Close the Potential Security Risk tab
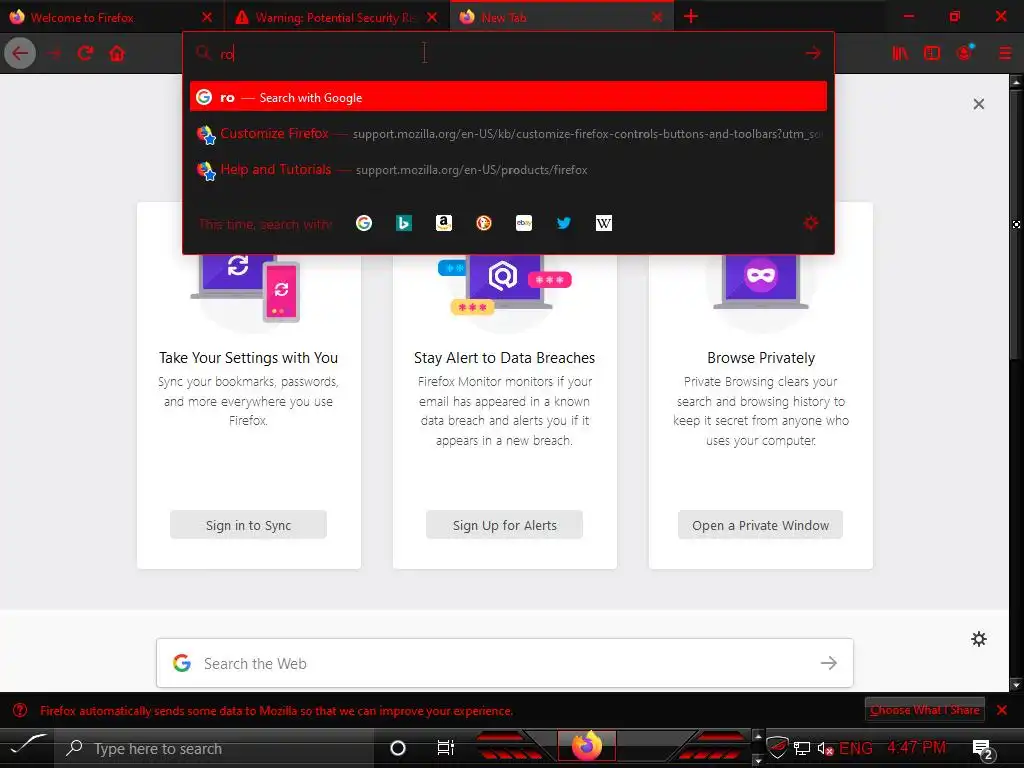This screenshot has height=768, width=1024. click(x=432, y=18)
